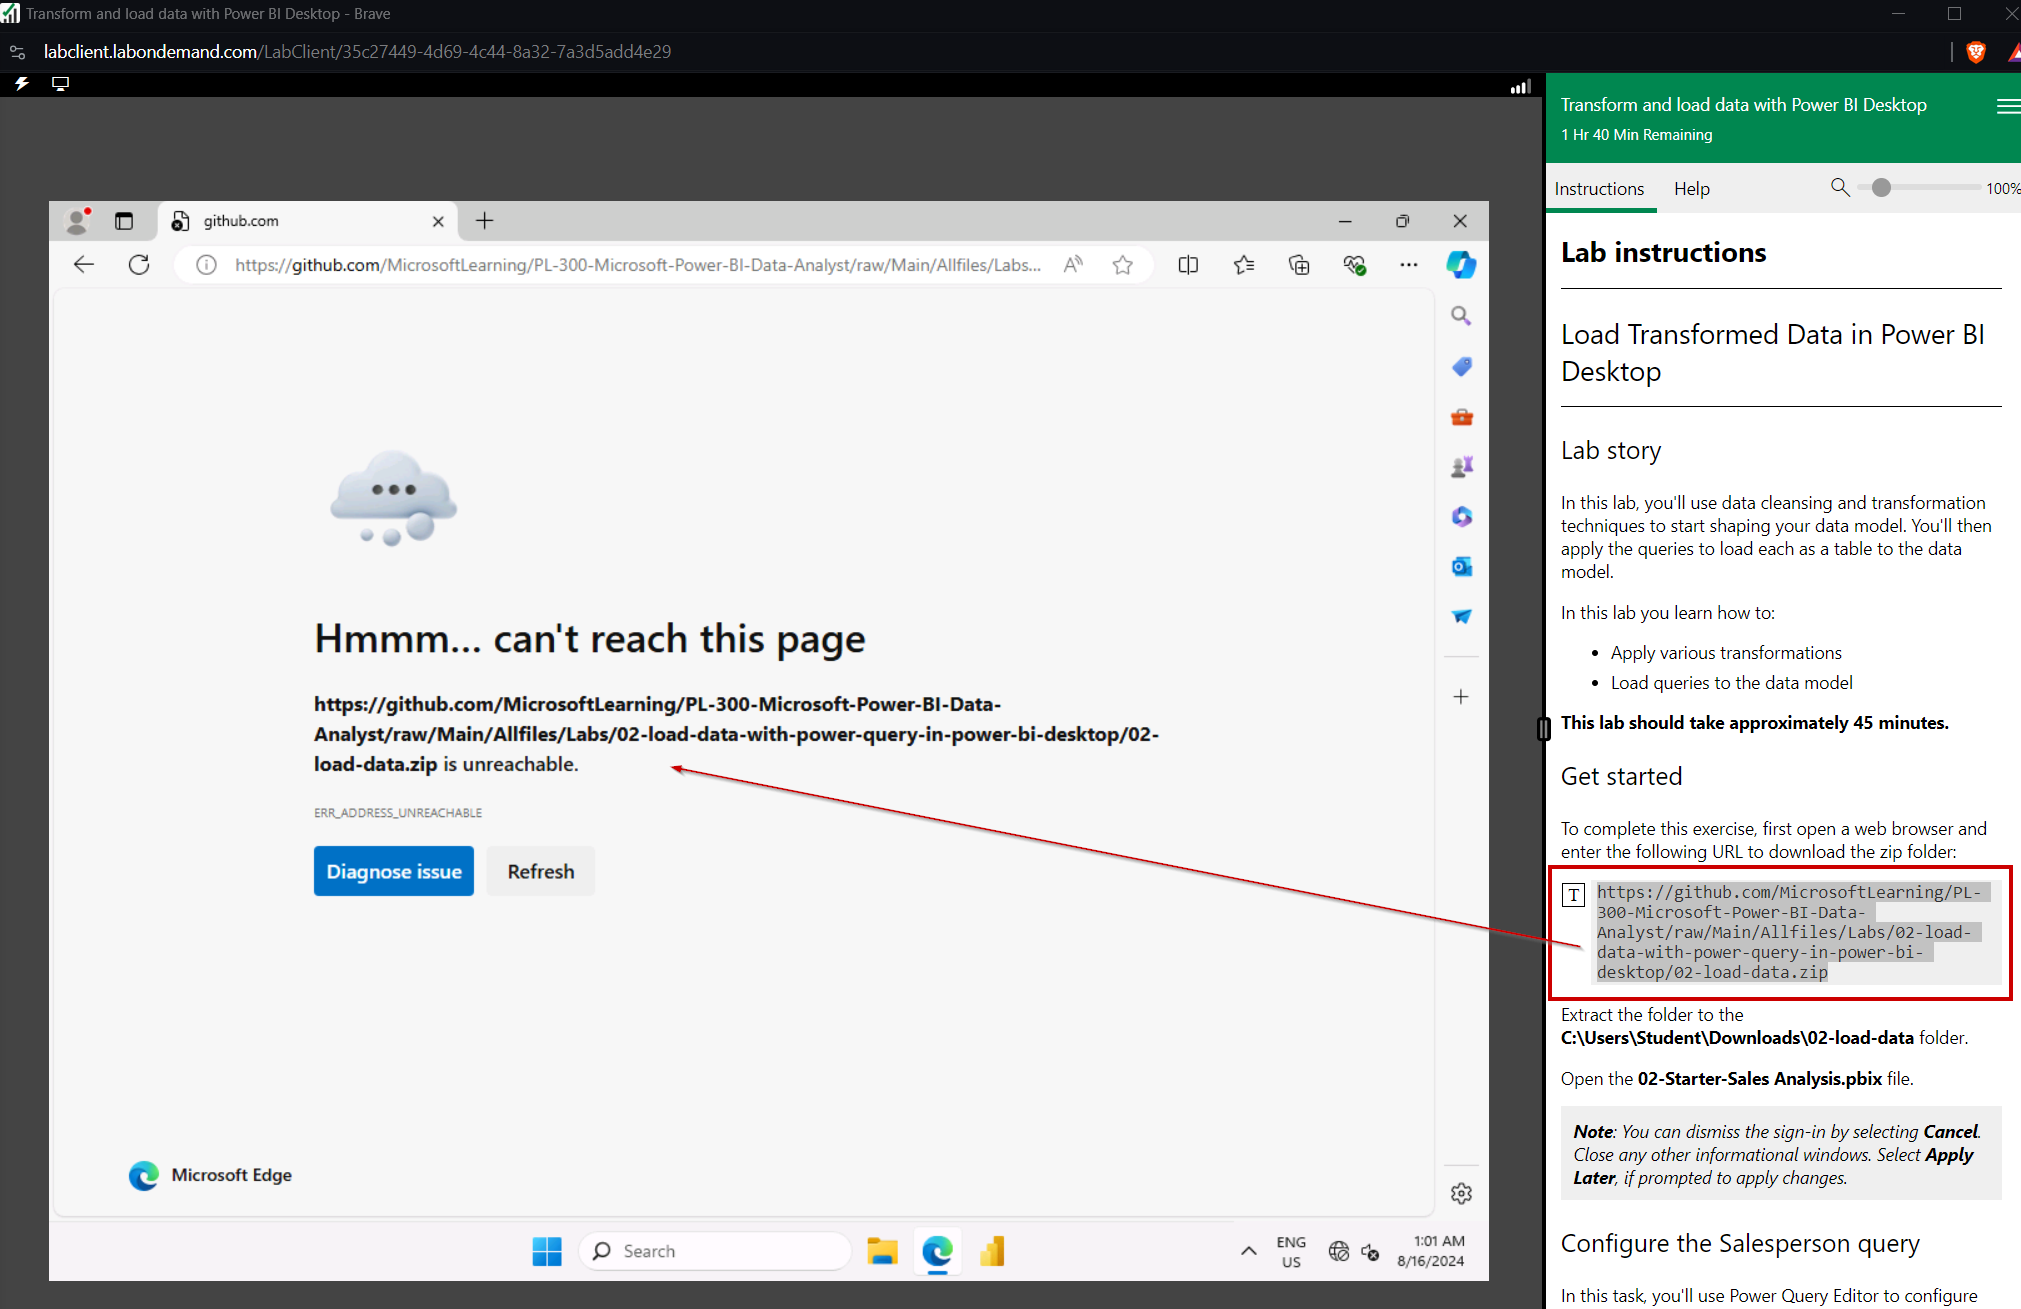The image size is (2021, 1309).
Task: Click Edge sidebar search icon
Action: tap(1461, 316)
